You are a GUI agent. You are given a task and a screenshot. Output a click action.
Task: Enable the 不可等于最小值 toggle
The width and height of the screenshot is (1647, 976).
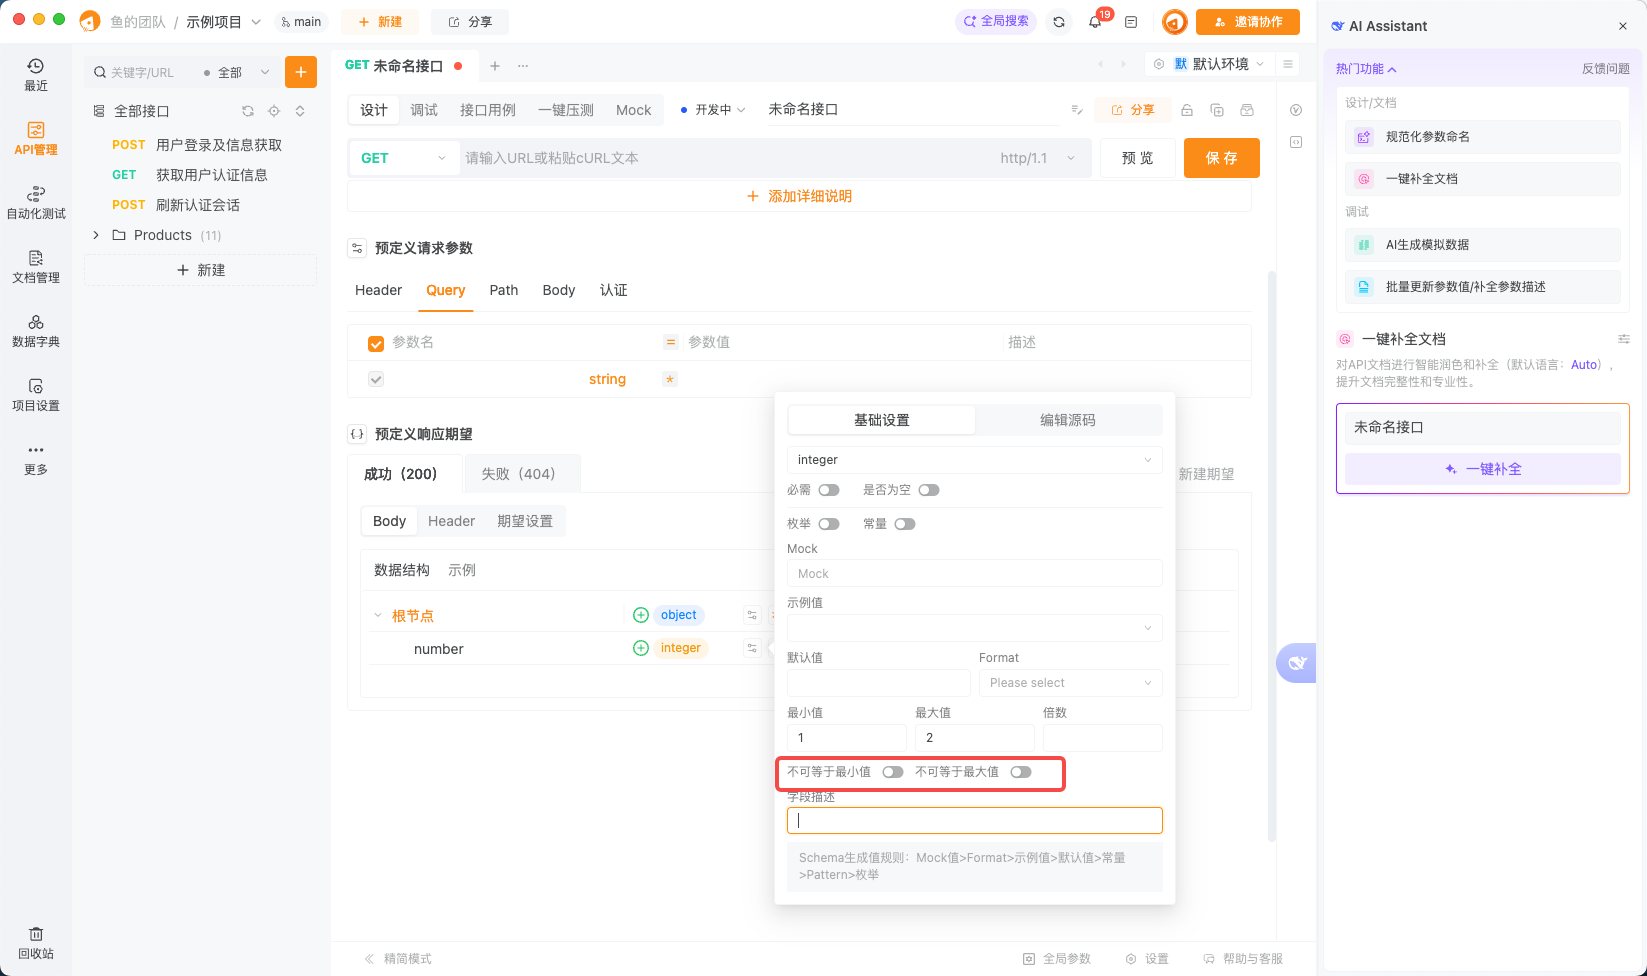click(893, 772)
